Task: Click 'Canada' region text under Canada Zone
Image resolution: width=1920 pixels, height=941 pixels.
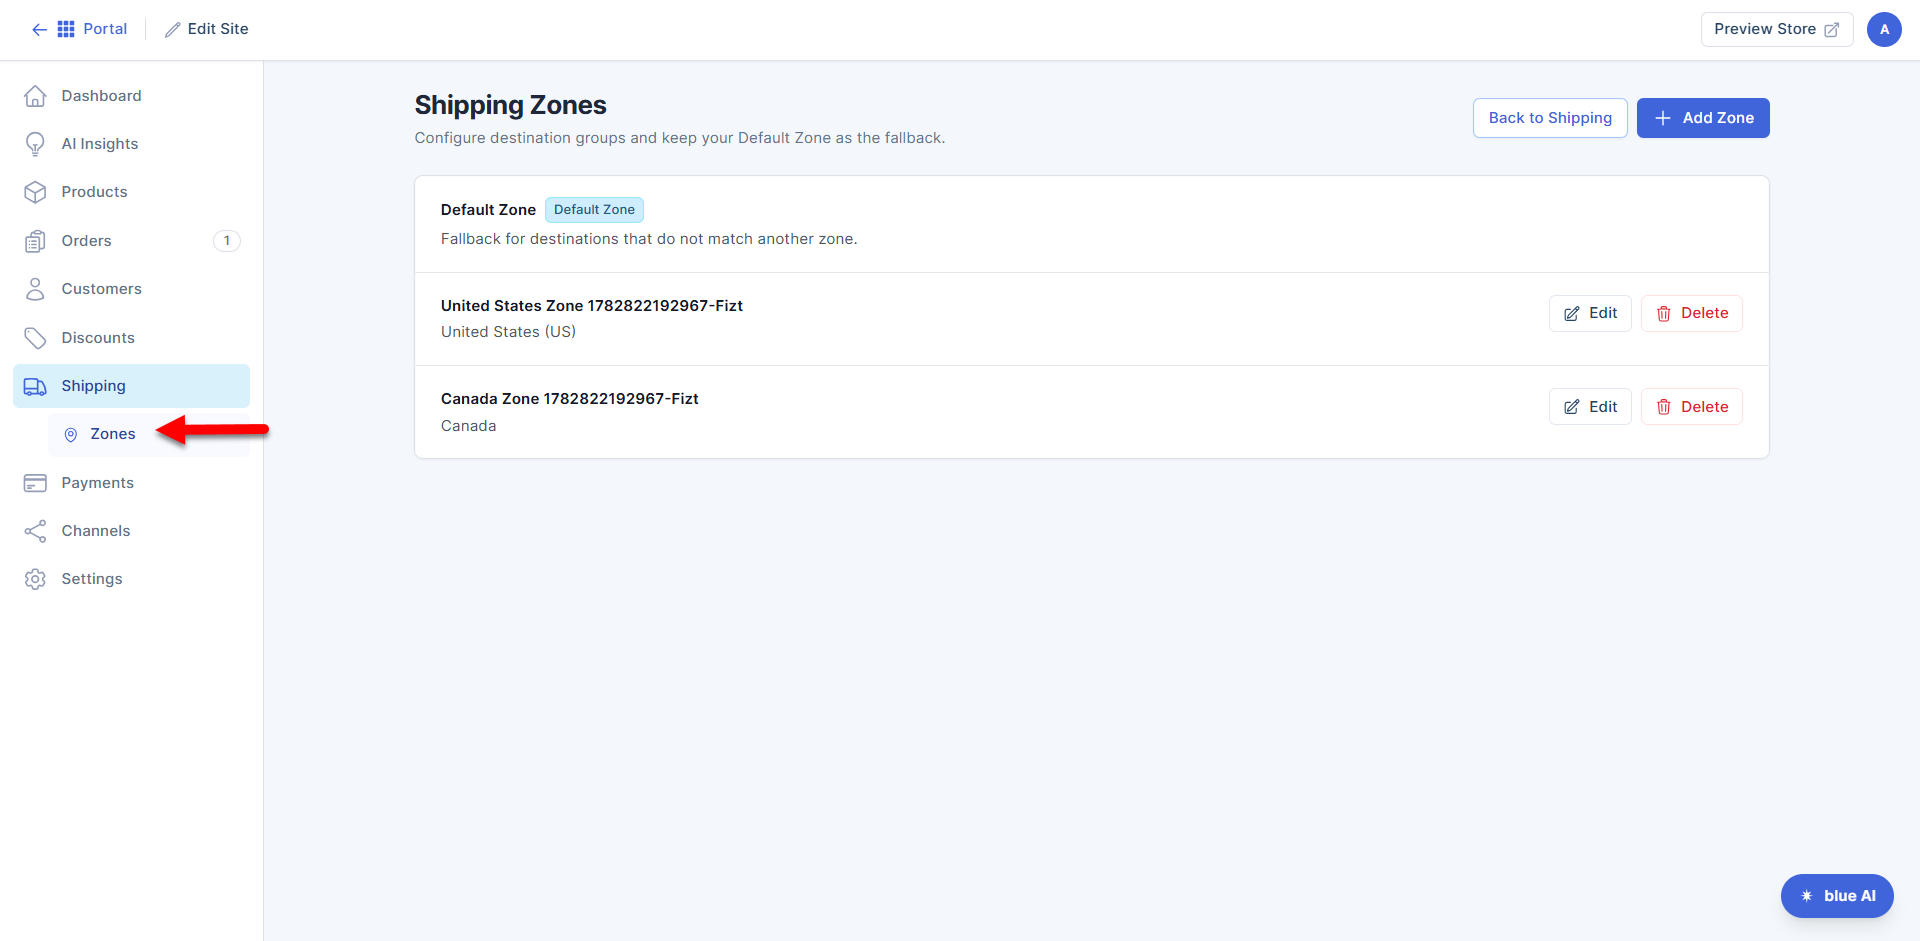Action: [x=468, y=426]
